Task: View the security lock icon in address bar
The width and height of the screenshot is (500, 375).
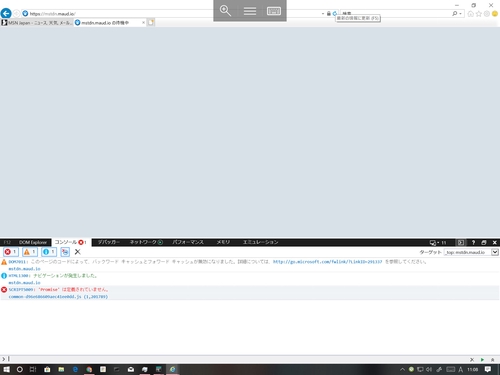Action: [x=329, y=14]
